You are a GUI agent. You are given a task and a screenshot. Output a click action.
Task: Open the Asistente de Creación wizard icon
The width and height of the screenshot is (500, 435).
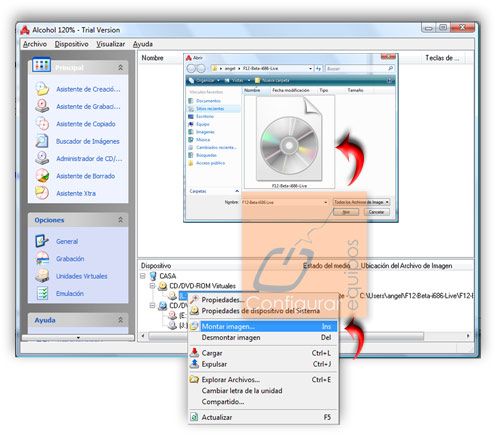42,89
